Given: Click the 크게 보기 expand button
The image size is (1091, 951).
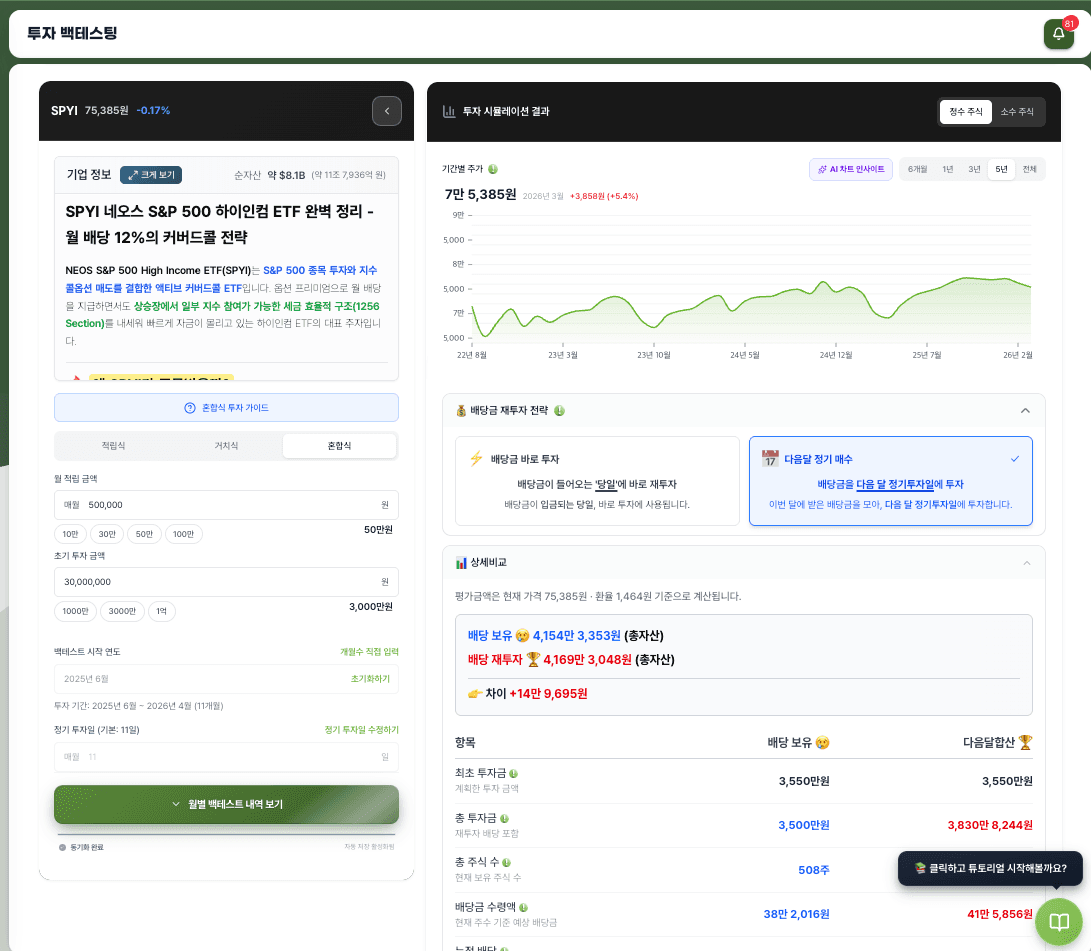Looking at the screenshot, I should click(x=151, y=175).
